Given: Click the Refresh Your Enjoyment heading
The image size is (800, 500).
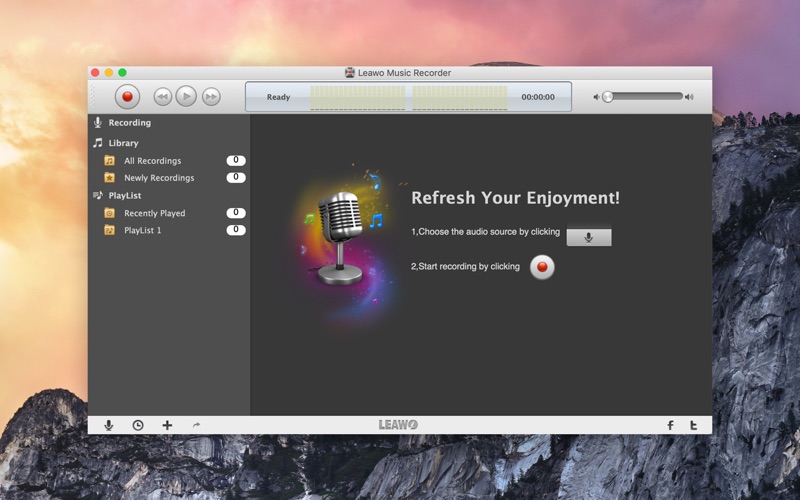Looking at the screenshot, I should [515, 198].
